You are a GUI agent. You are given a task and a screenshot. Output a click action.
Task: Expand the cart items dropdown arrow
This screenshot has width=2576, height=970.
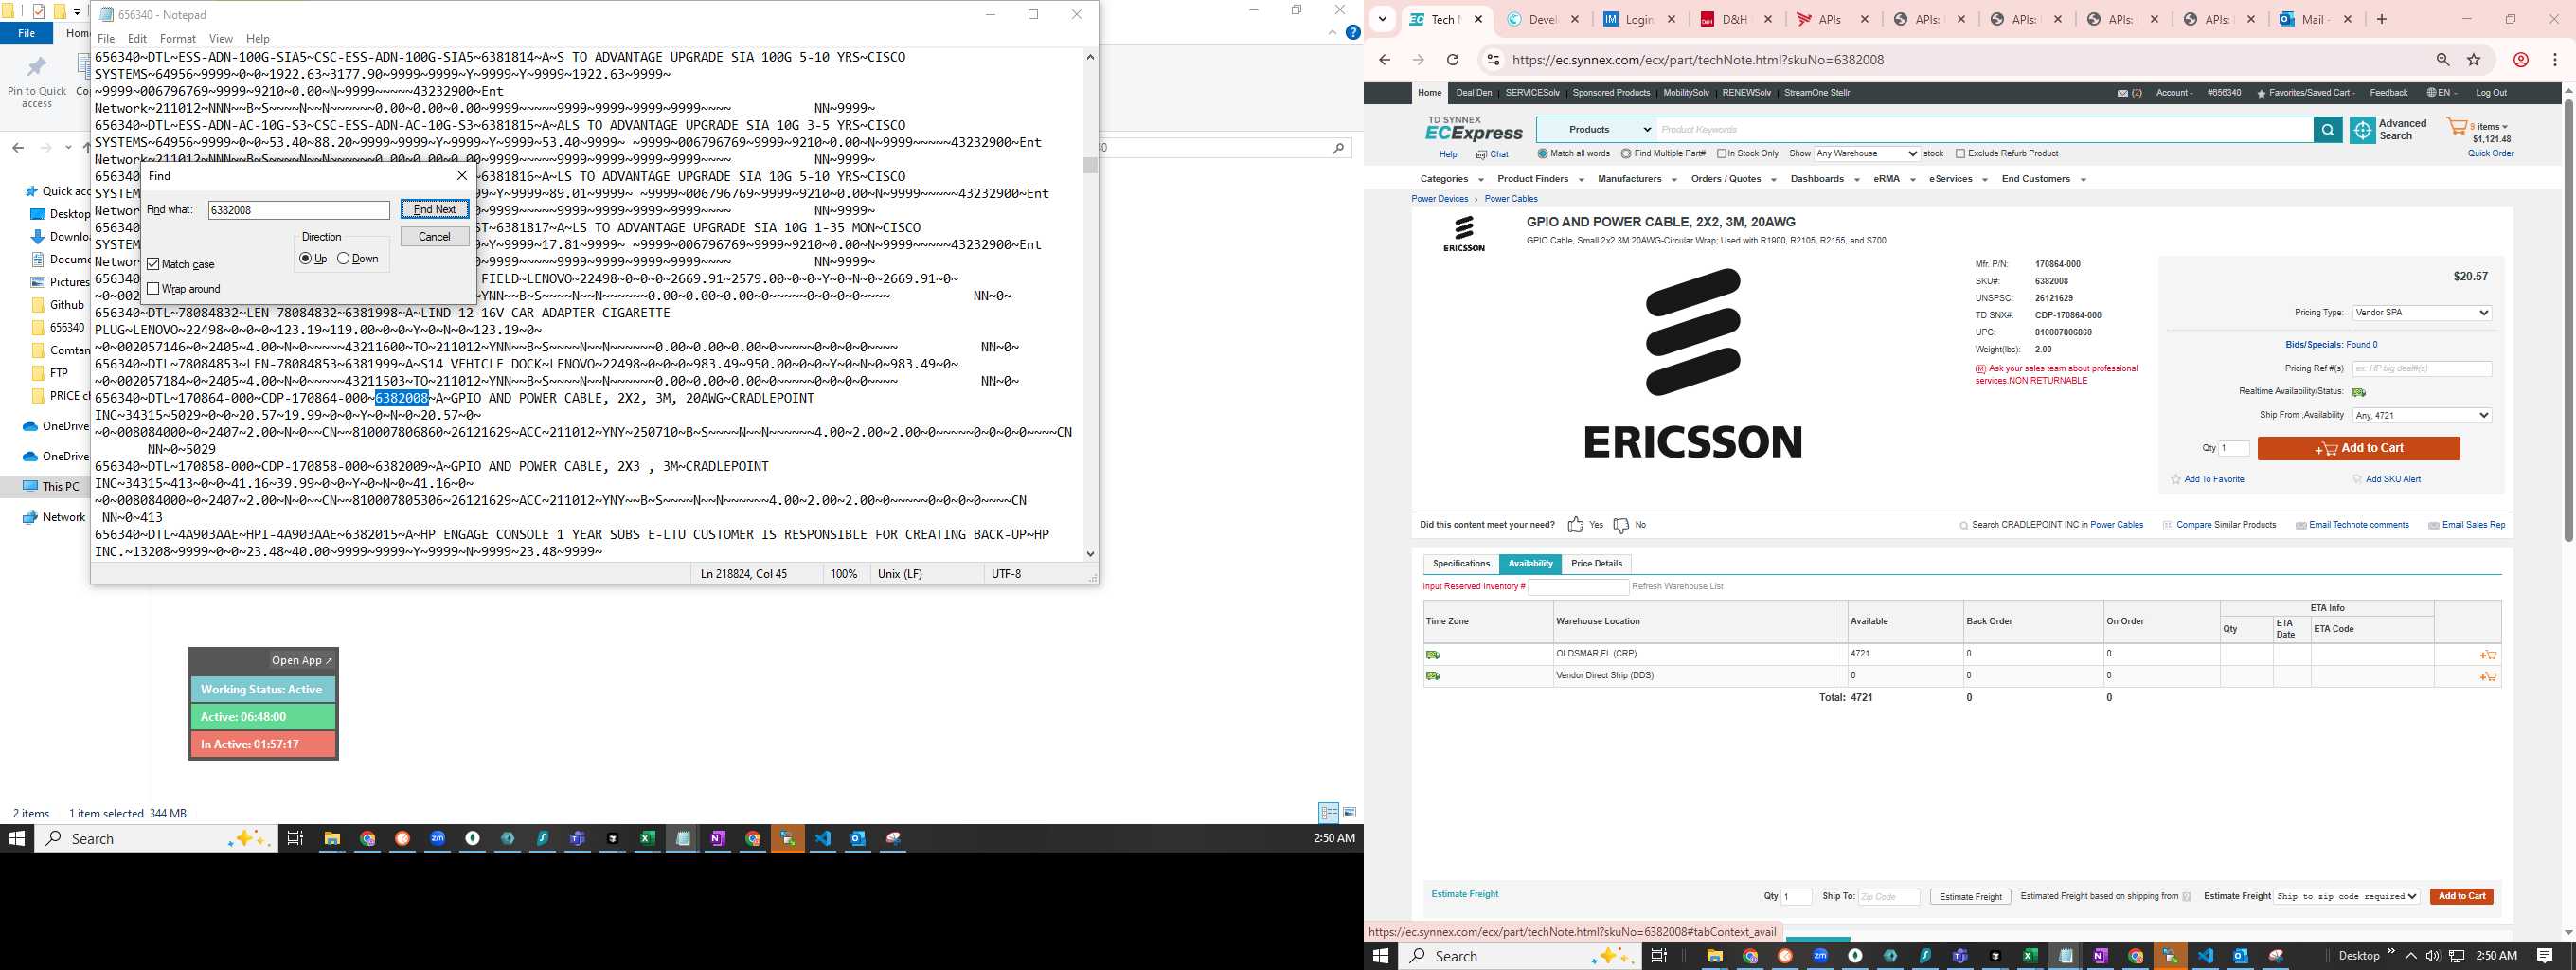tap(2505, 127)
